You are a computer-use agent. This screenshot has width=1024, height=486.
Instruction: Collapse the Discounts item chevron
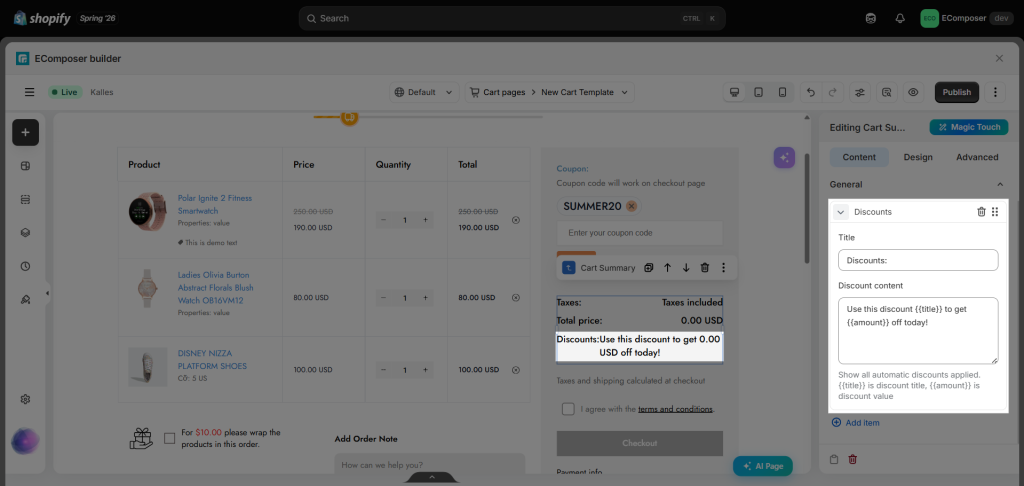coord(840,212)
